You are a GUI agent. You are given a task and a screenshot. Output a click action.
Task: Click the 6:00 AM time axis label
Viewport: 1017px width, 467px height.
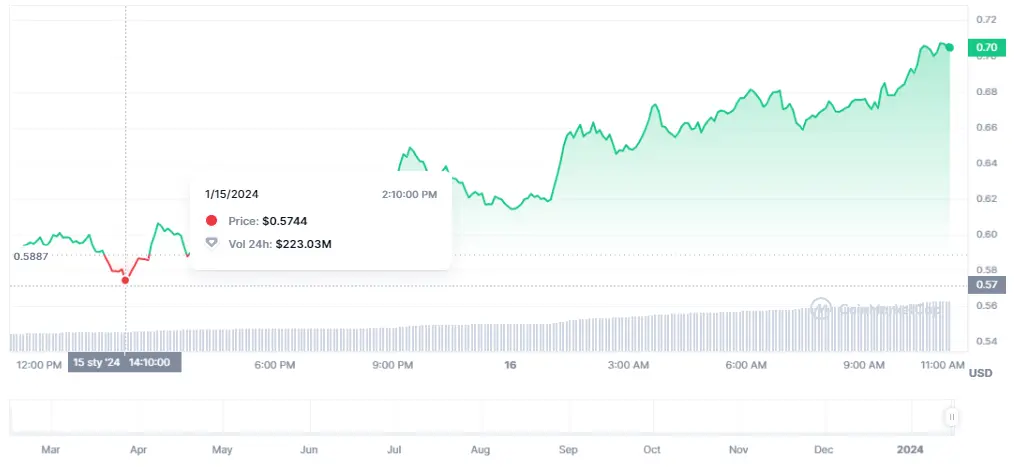click(746, 365)
